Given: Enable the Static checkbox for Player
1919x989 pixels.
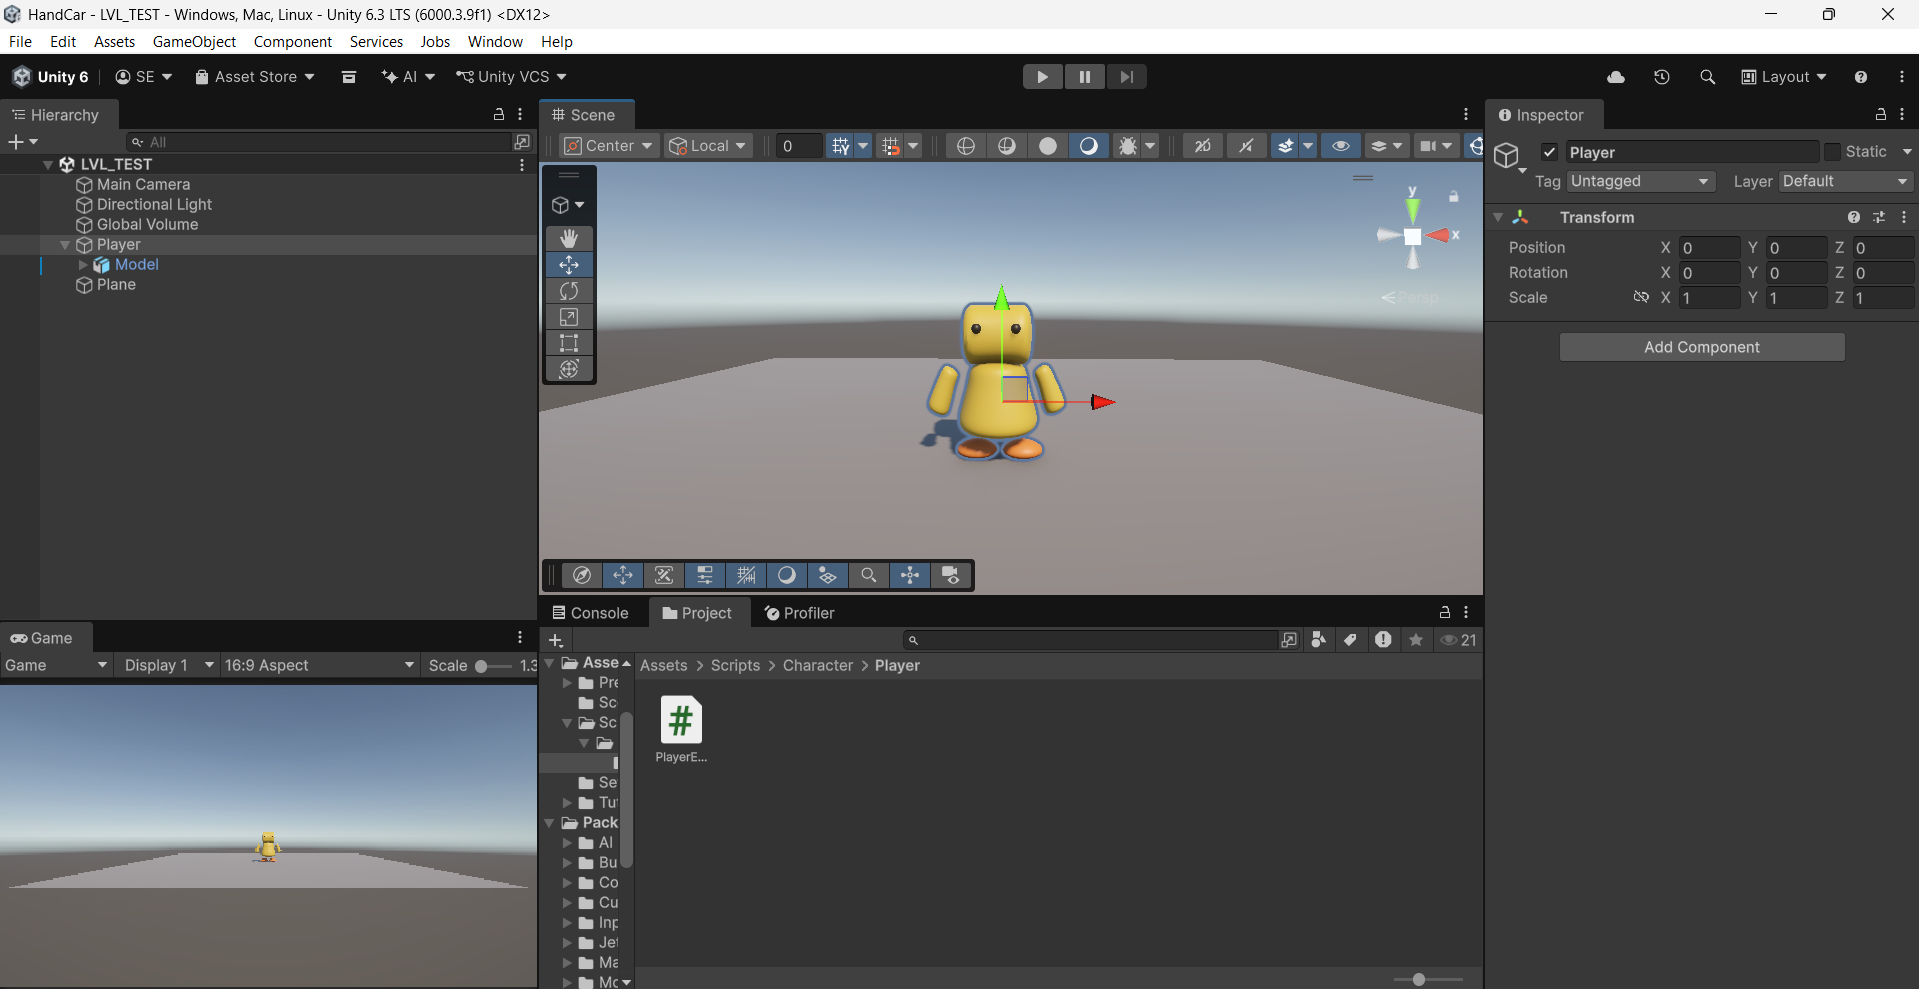Looking at the screenshot, I should pyautogui.click(x=1832, y=152).
